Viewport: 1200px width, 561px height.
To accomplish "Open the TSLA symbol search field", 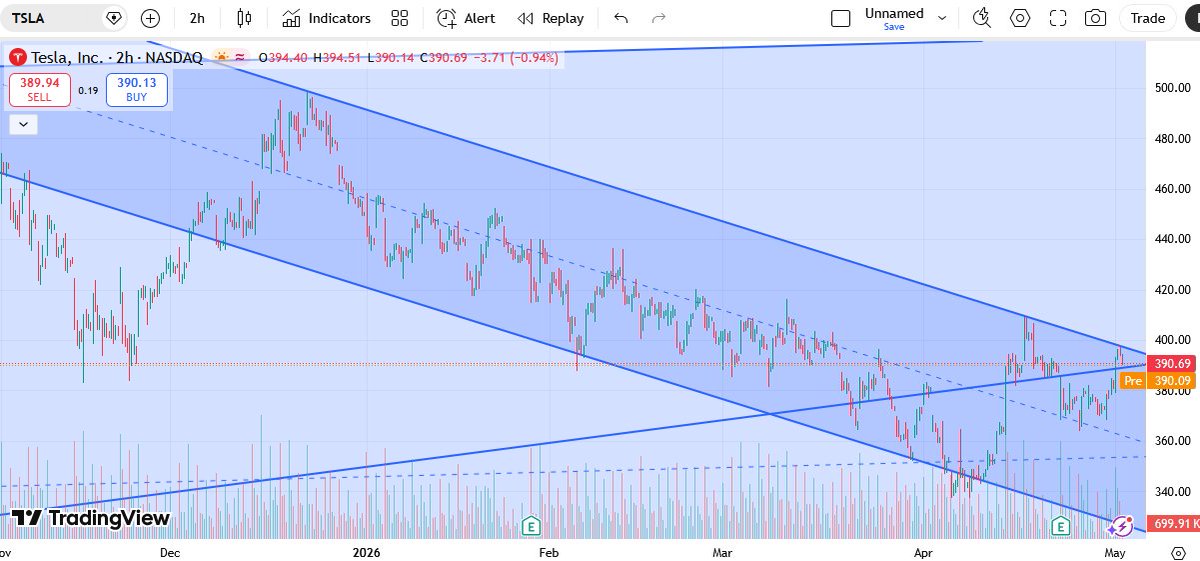I will (x=50, y=18).
